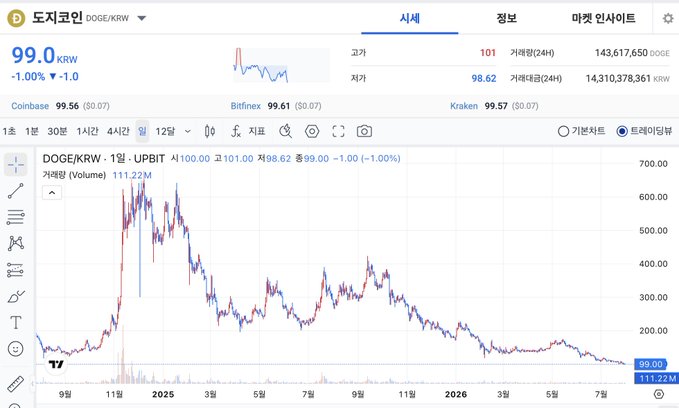This screenshot has height=408, width=679.
Task: Select the text annotation tool
Action: [16, 323]
